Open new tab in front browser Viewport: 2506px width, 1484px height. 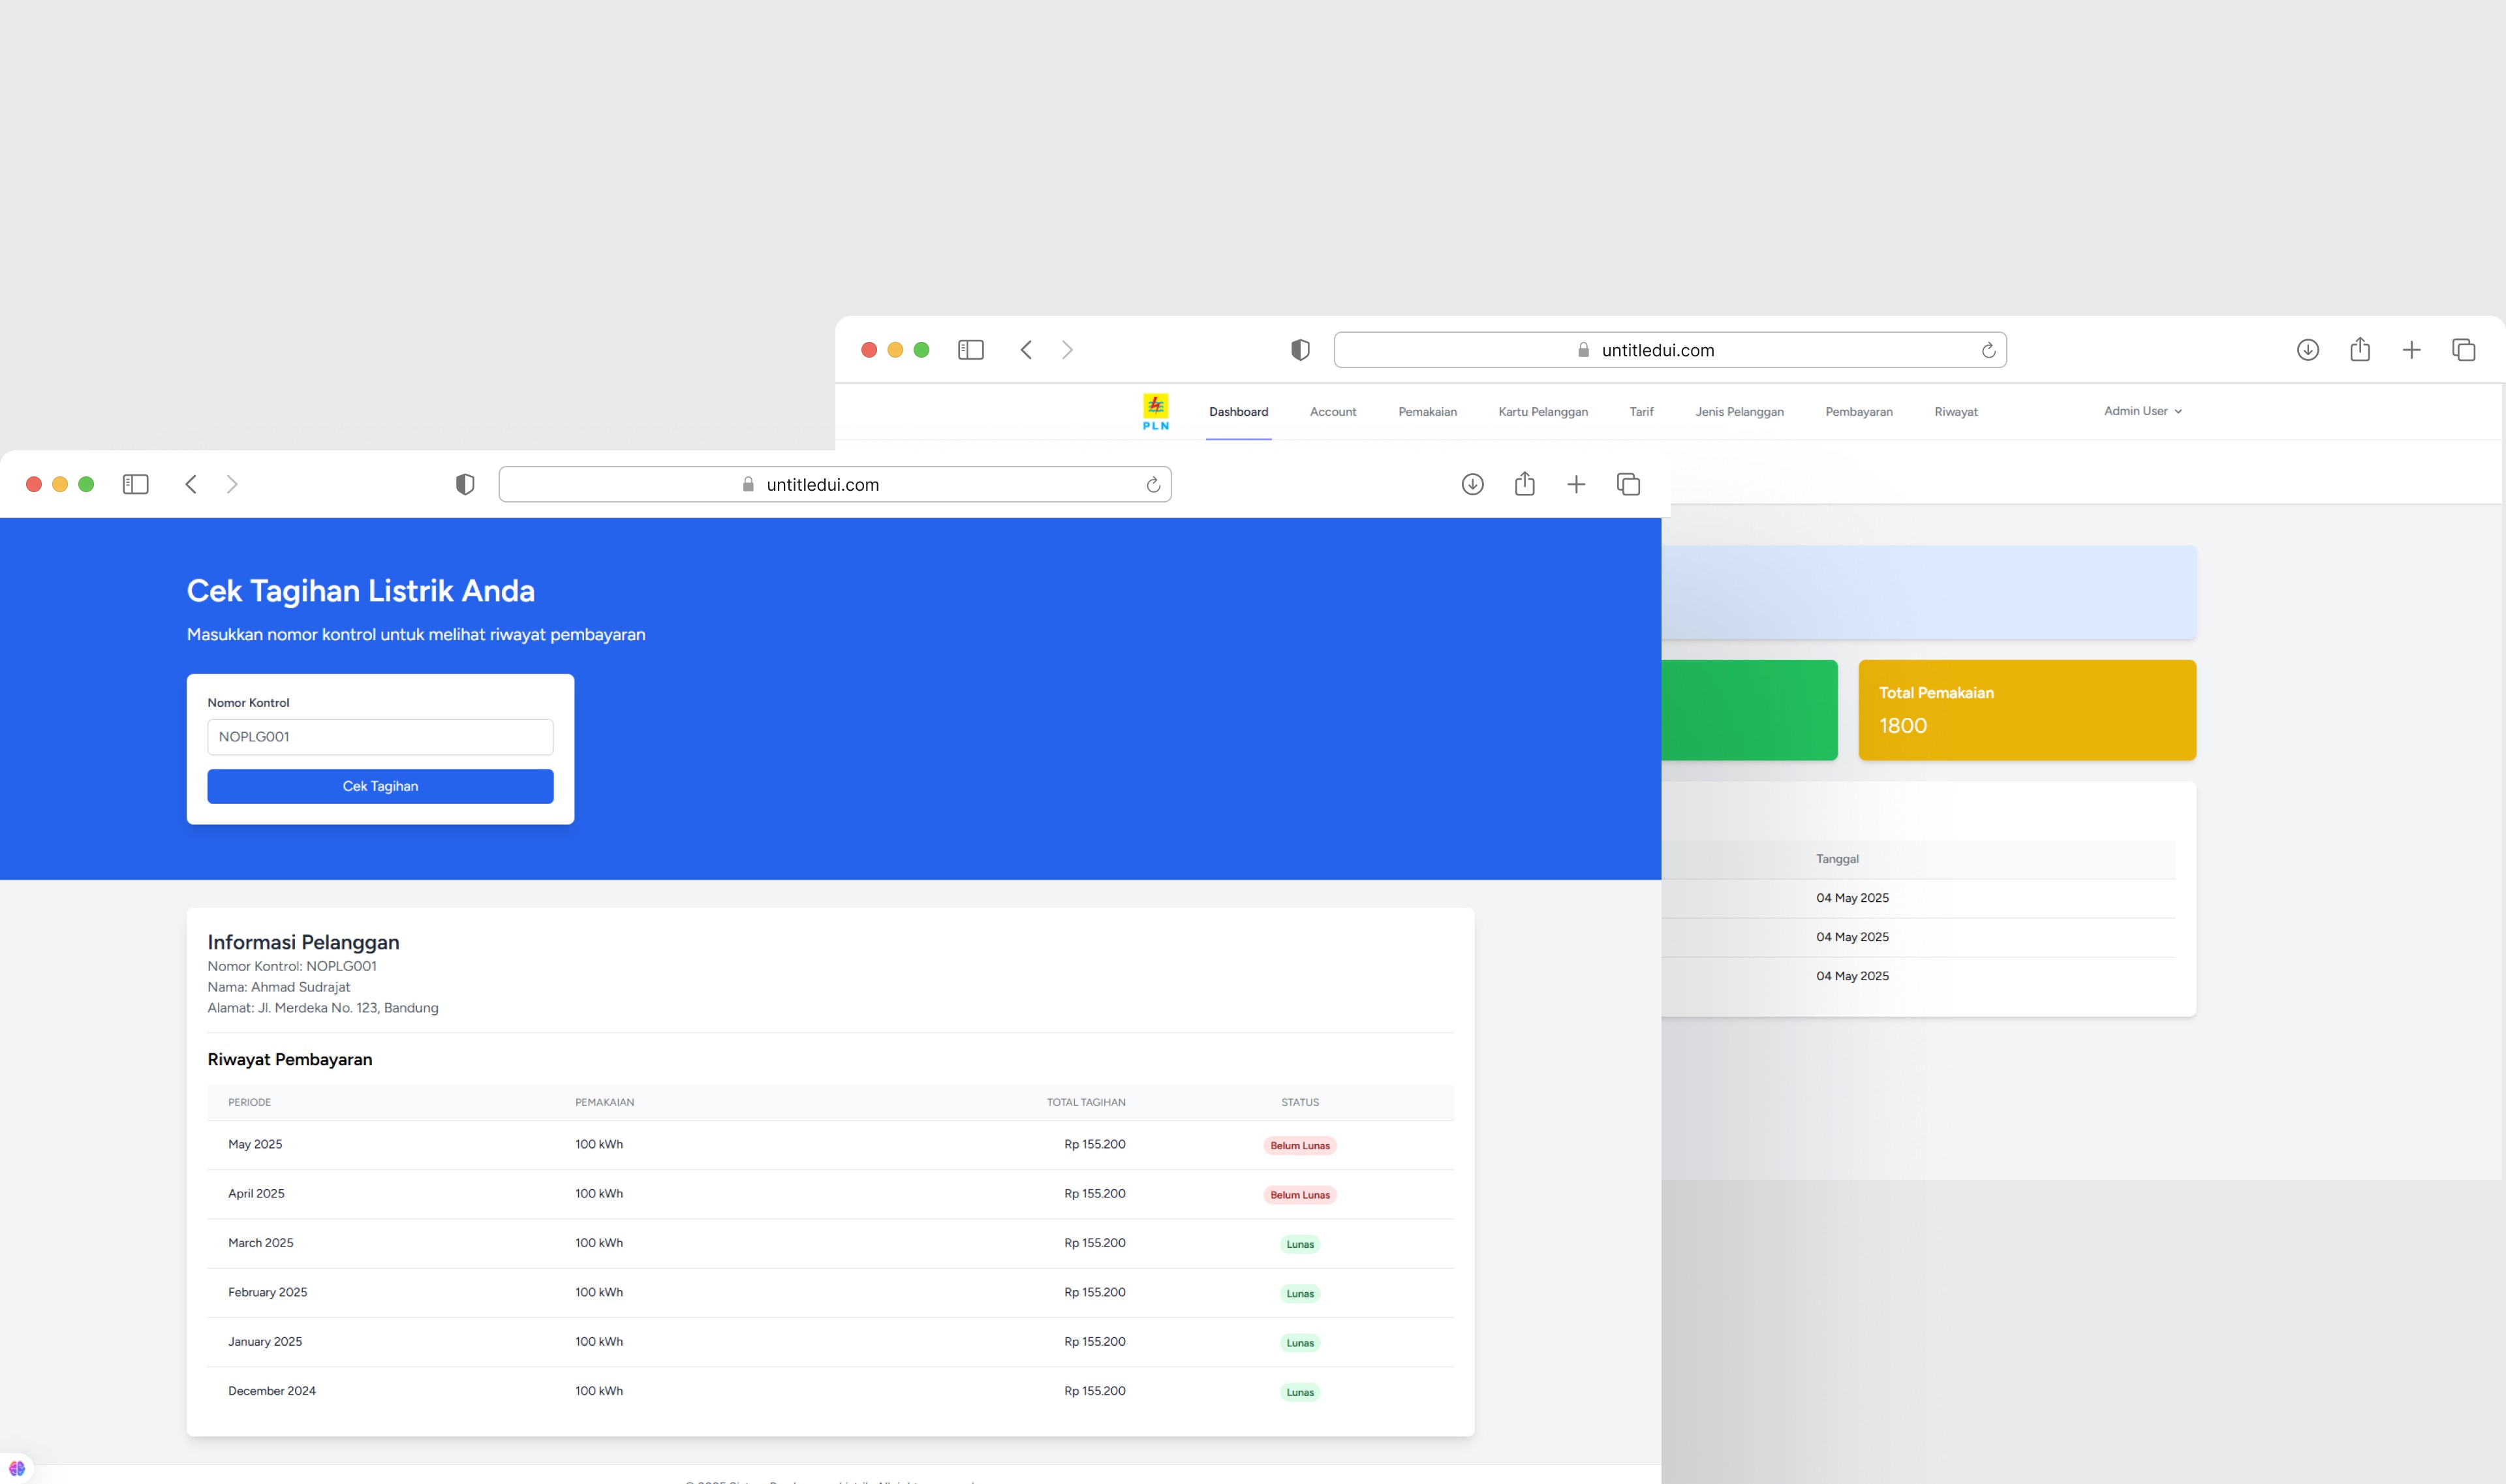[1576, 484]
